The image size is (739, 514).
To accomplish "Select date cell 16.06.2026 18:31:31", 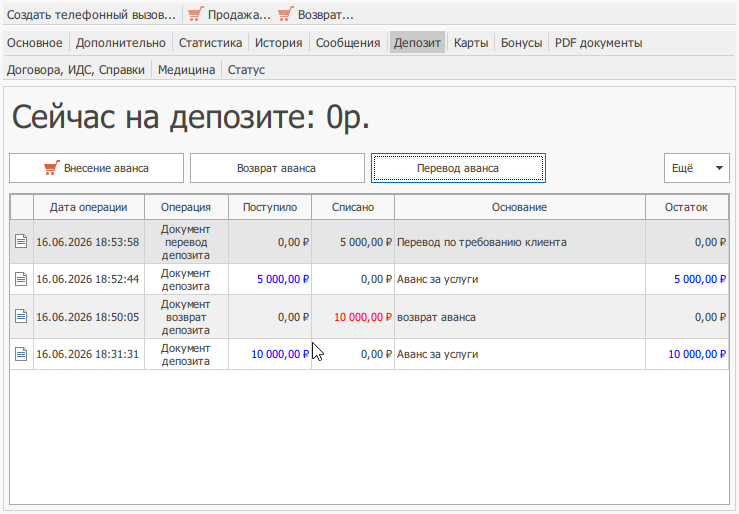I will coord(89,354).
